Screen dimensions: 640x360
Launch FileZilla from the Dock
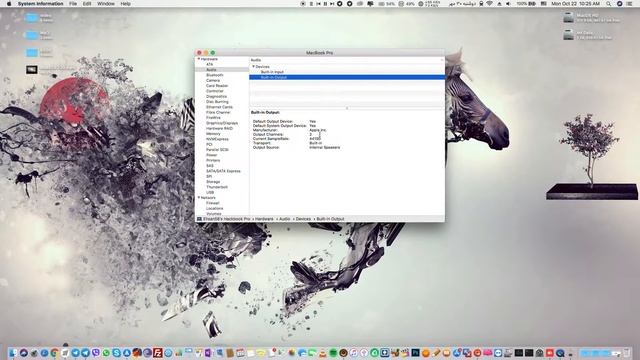158,353
